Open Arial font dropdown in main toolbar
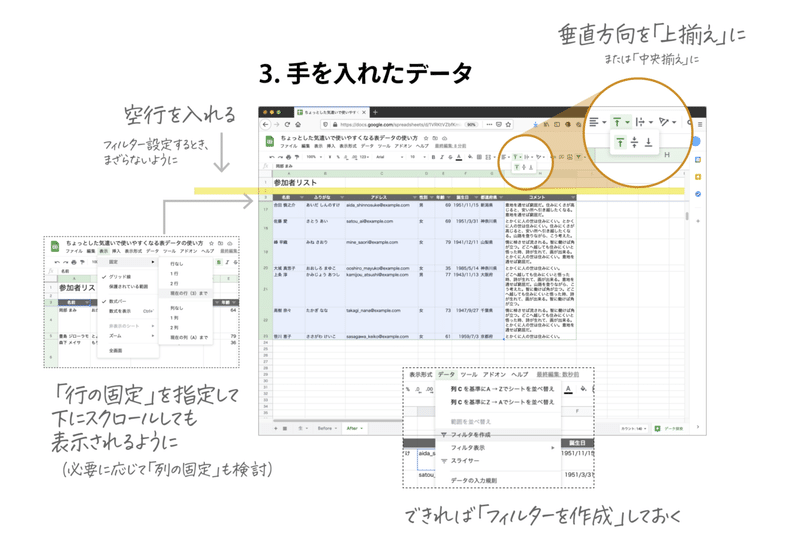The image size is (800, 558). pyautogui.click(x=389, y=157)
